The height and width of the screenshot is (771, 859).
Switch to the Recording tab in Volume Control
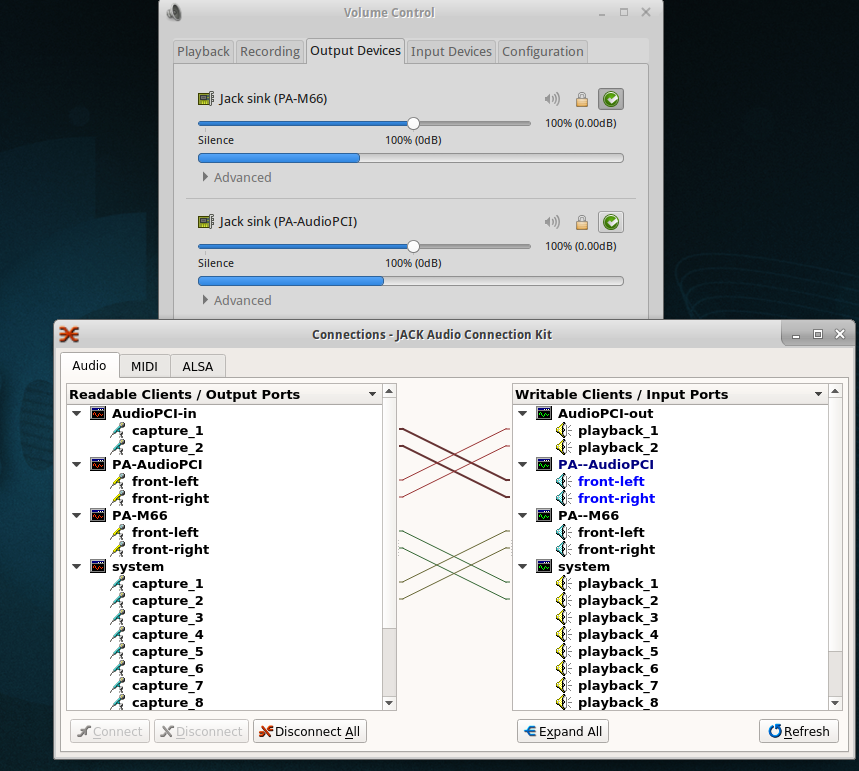[270, 52]
